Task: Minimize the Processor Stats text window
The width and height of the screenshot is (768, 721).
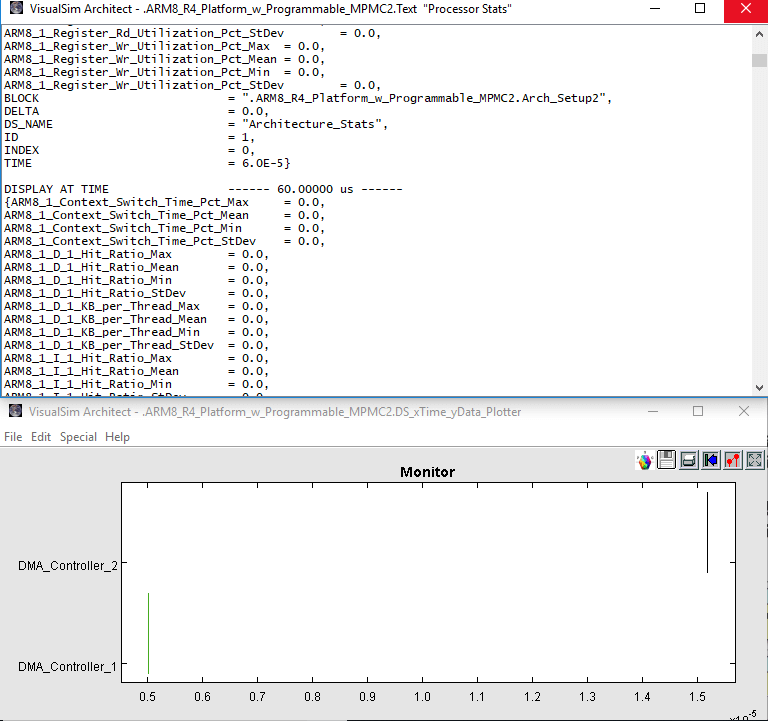Action: tap(655, 8)
